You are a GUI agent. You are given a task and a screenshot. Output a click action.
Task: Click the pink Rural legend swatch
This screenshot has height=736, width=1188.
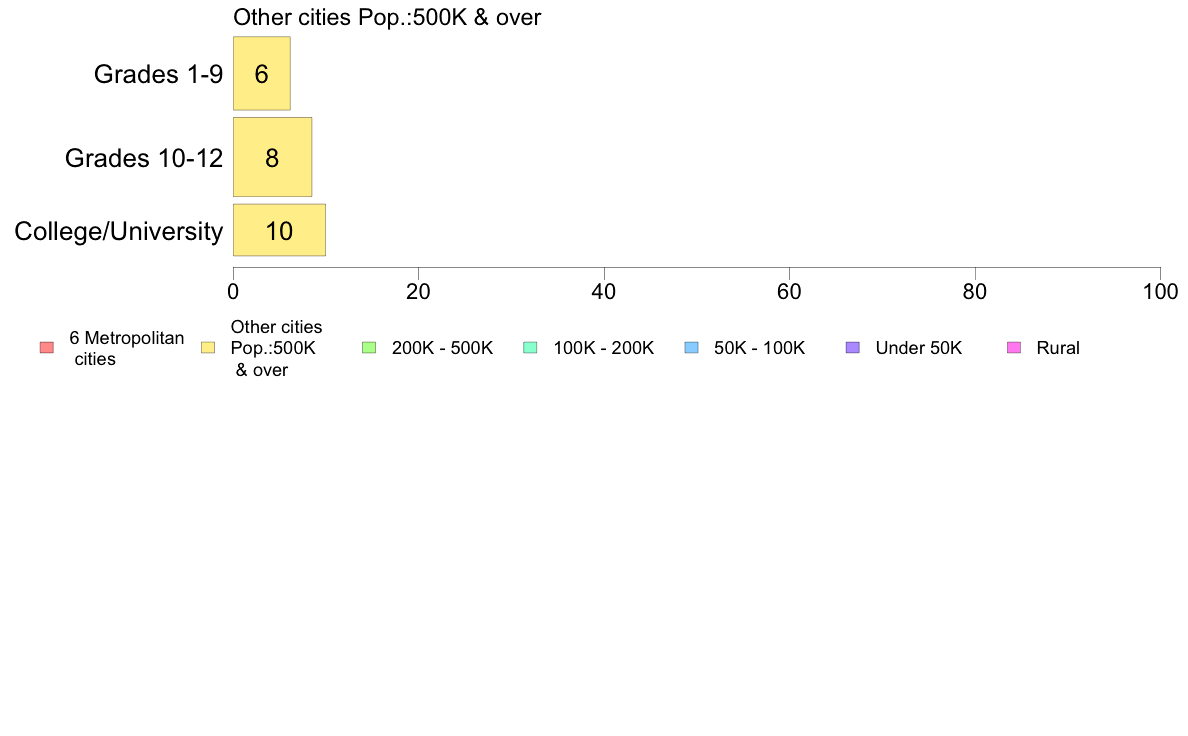[x=1014, y=348]
